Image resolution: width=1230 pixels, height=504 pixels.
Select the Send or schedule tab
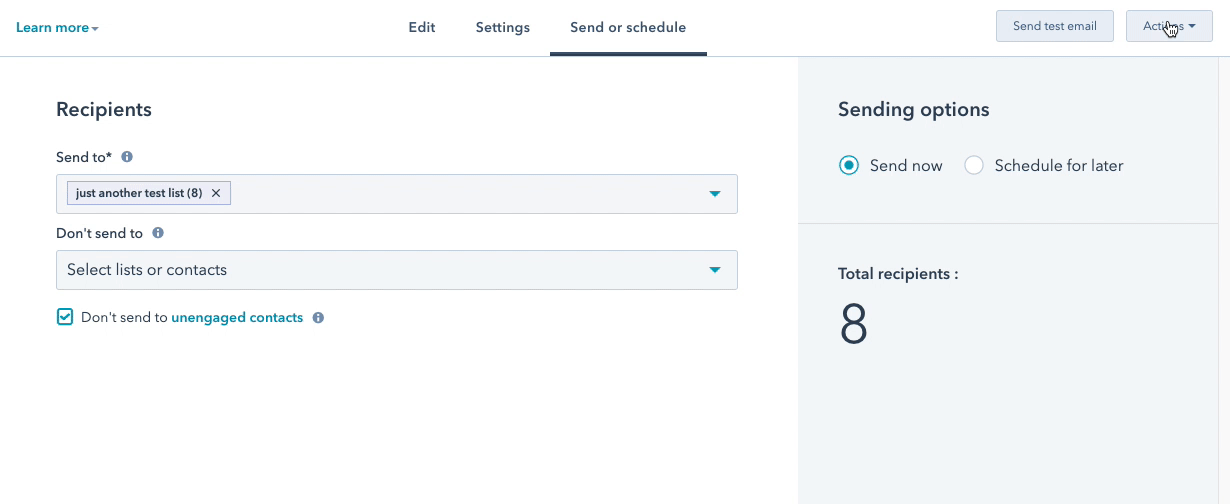click(x=628, y=28)
